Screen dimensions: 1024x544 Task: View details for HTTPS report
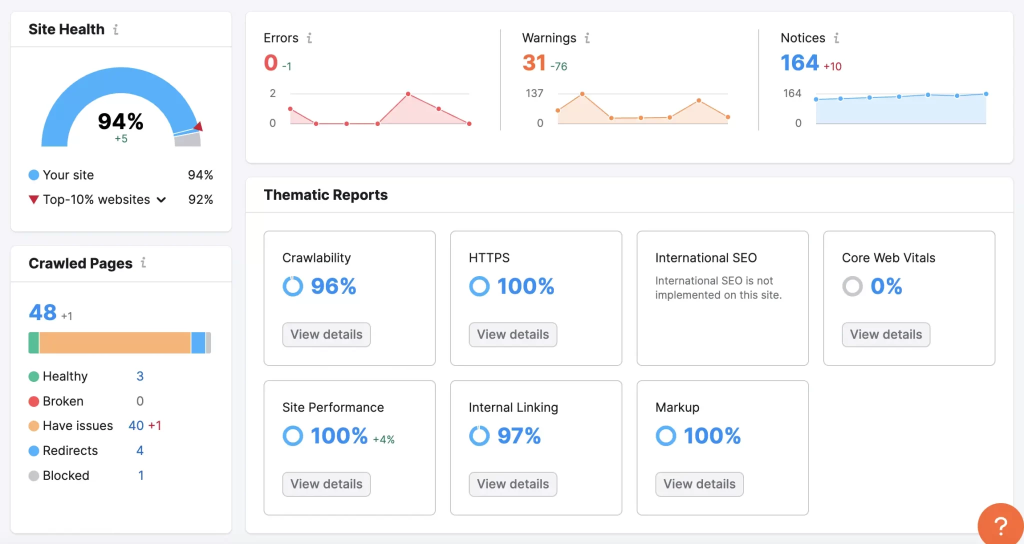click(x=513, y=334)
